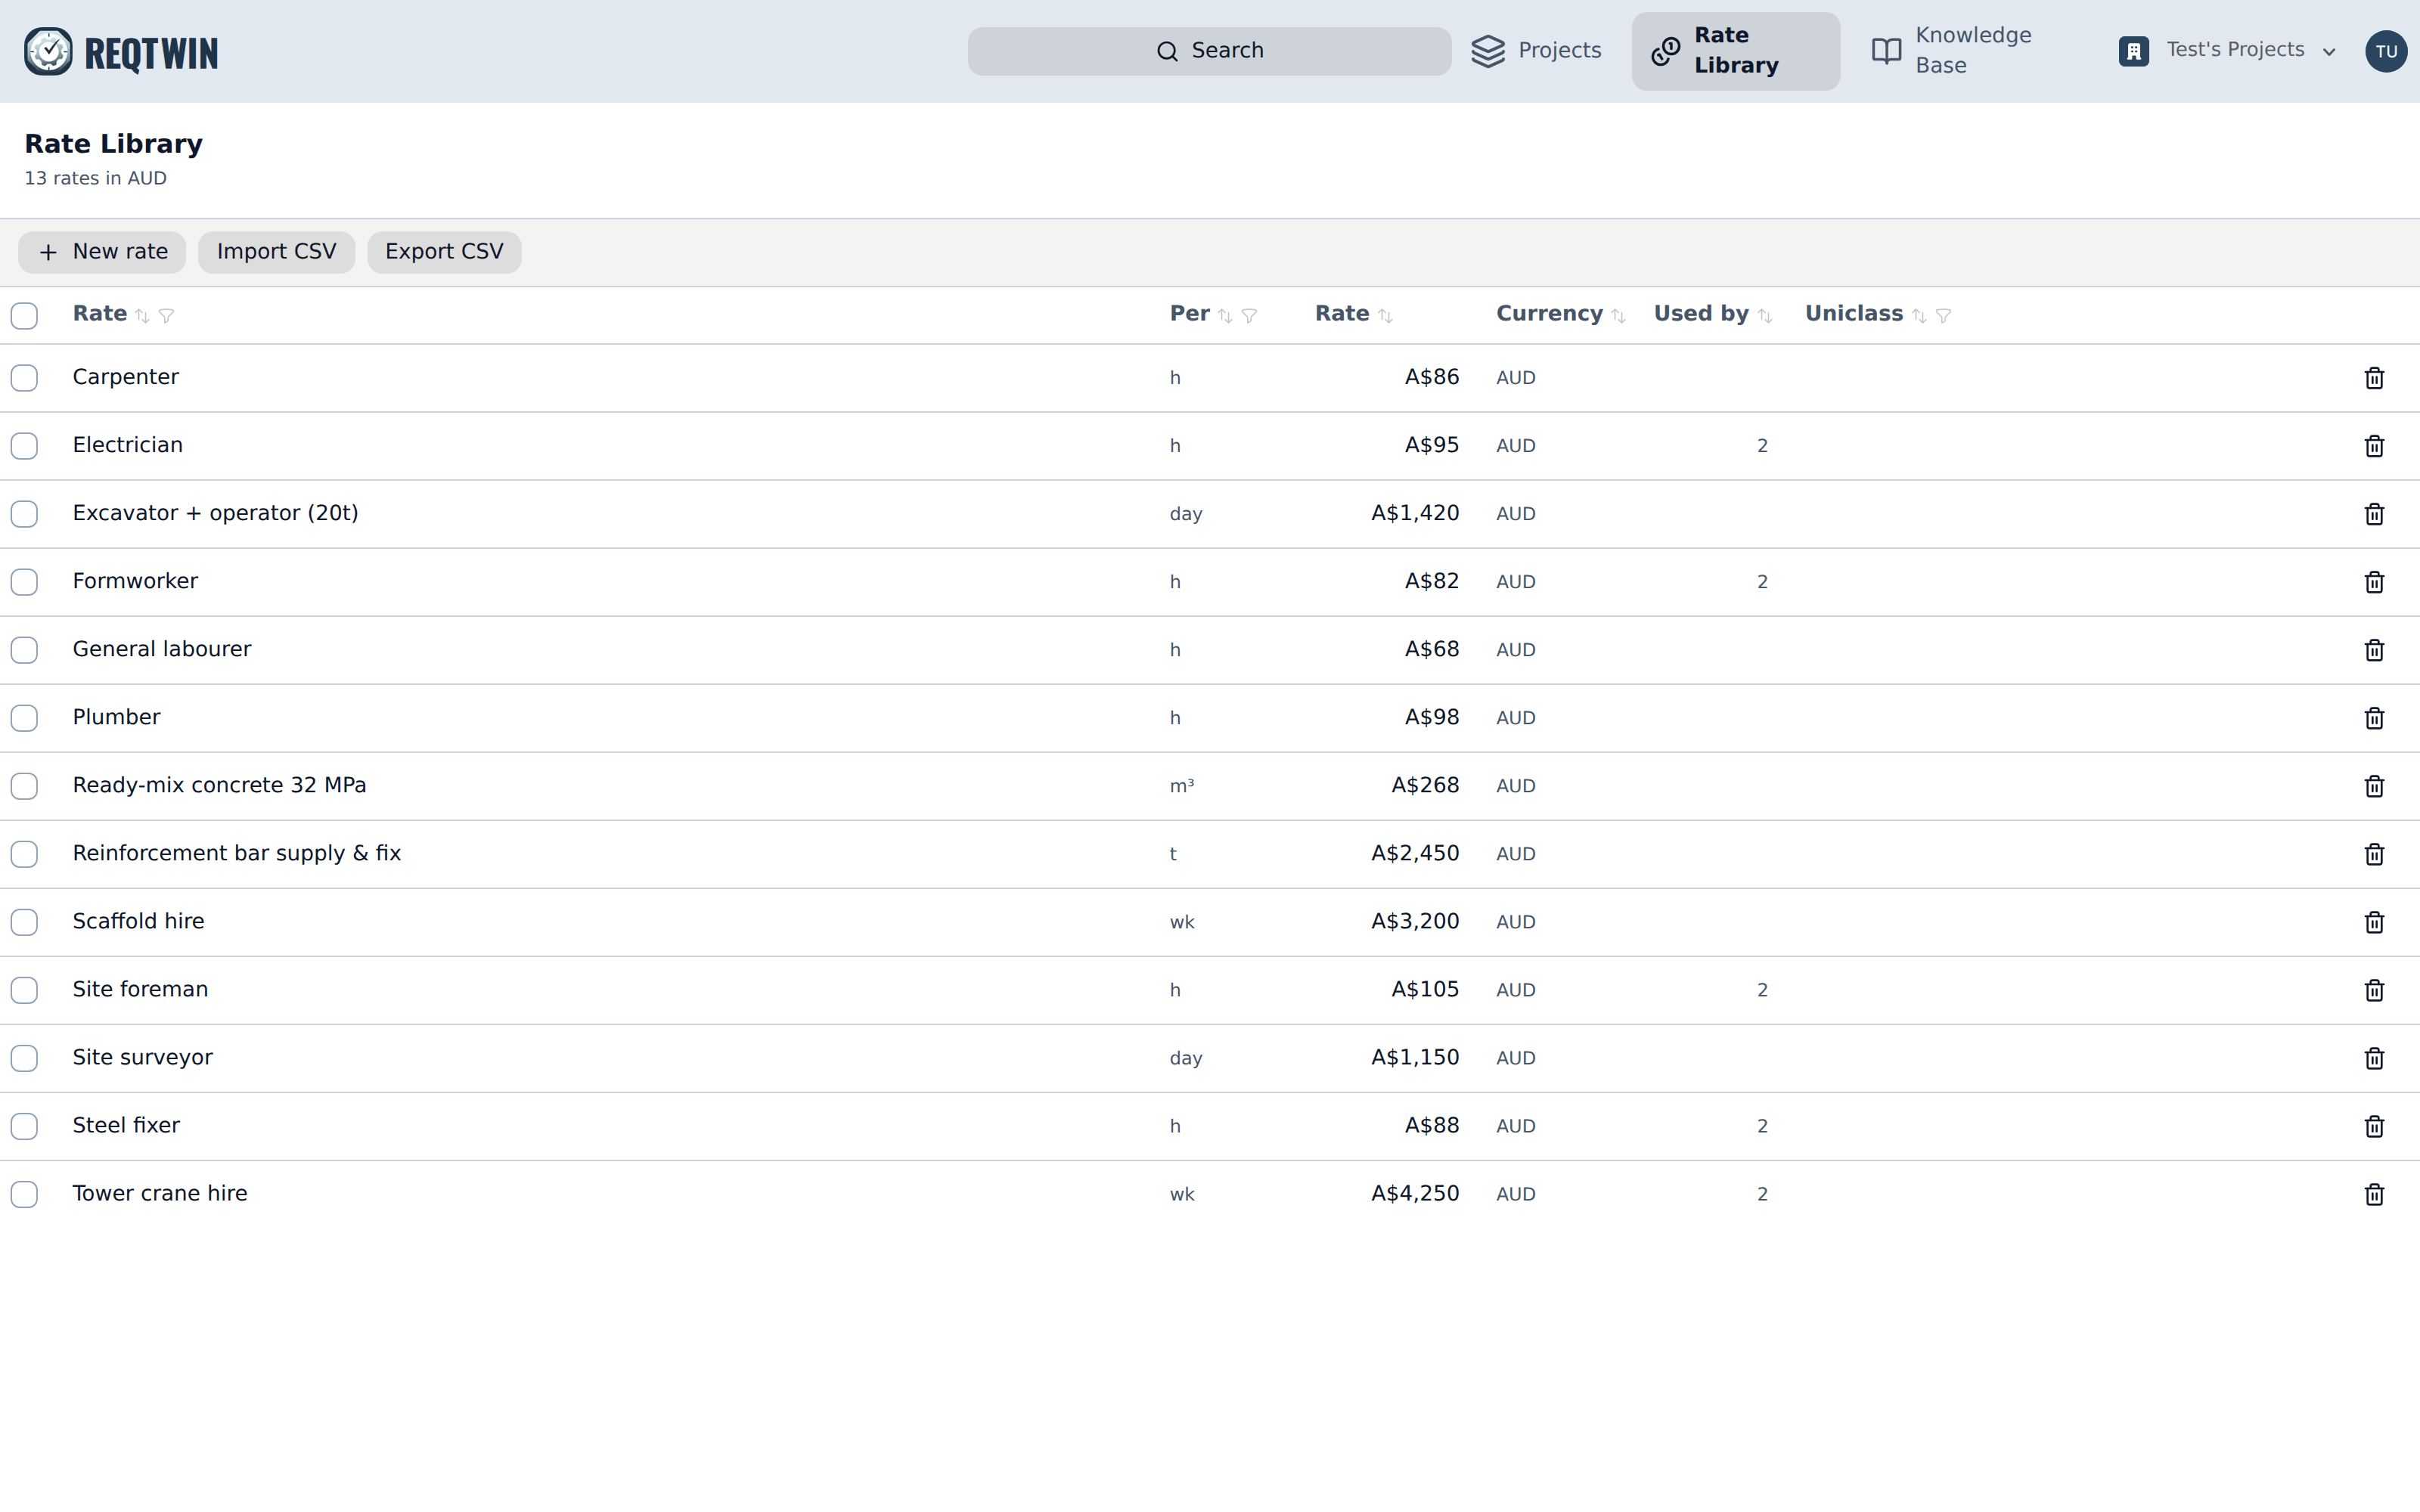Sort by Currency column
The image size is (2420, 1512).
pyautogui.click(x=1618, y=316)
